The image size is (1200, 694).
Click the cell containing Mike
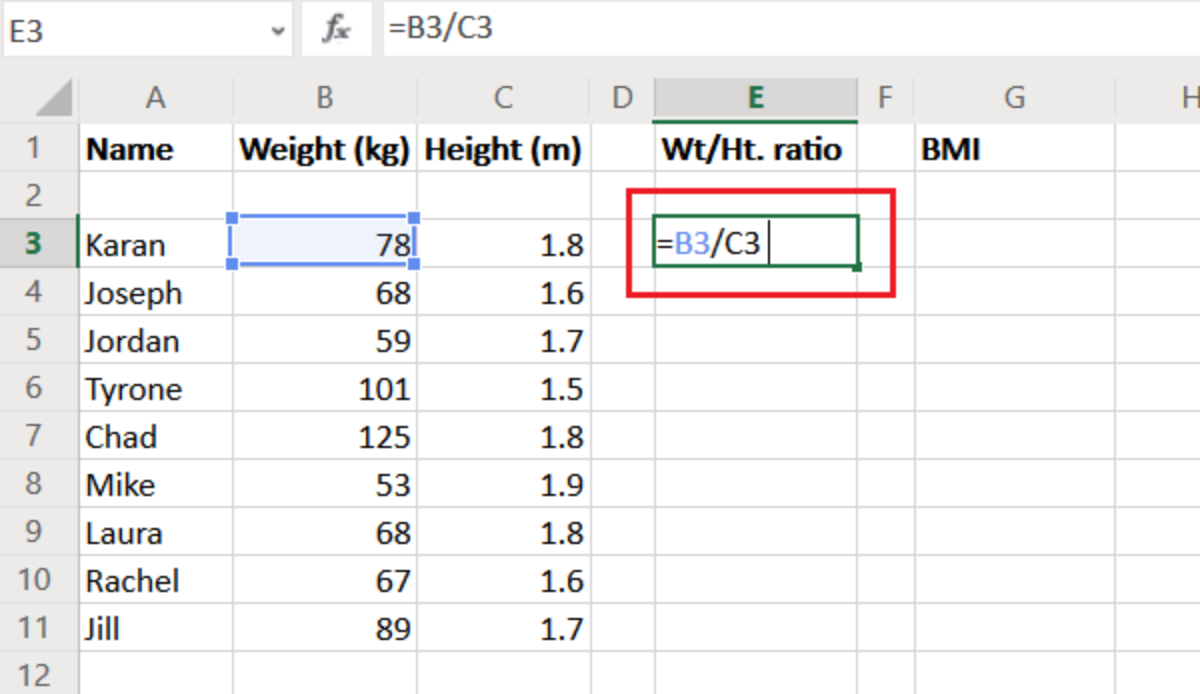(156, 484)
